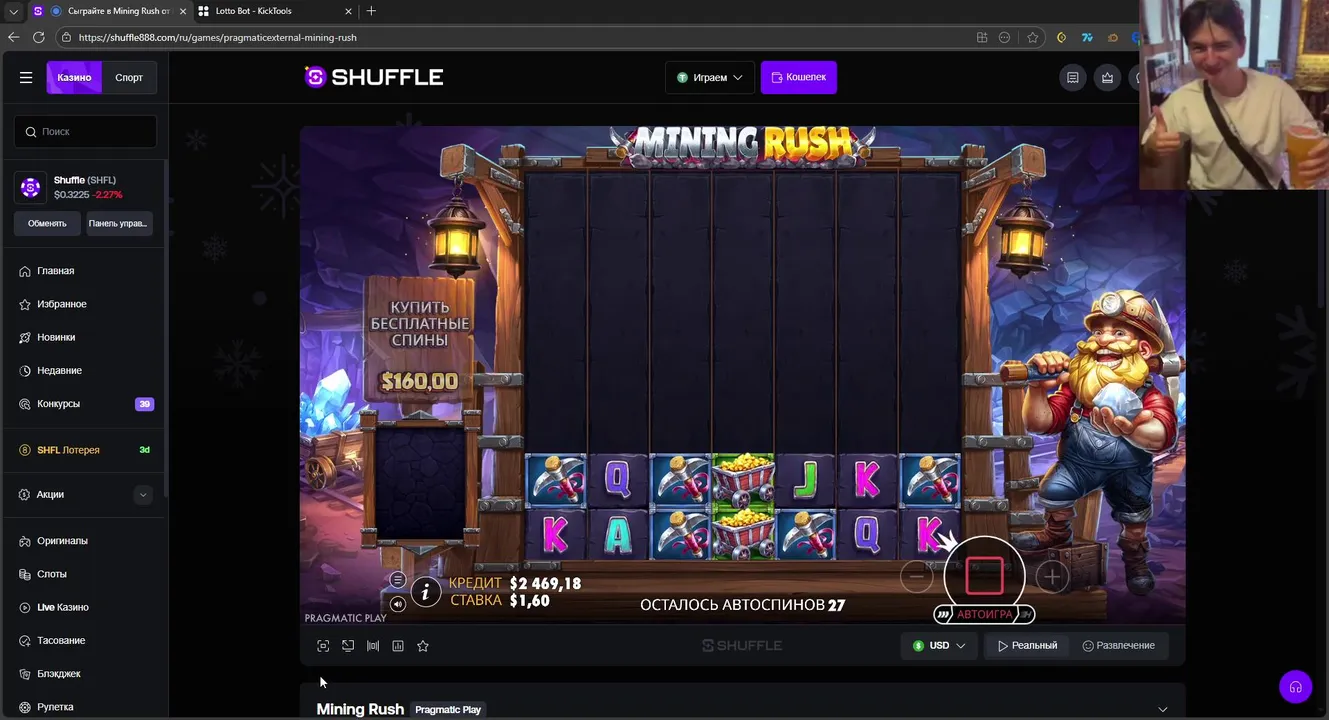
Task: Click the SHUFFLE logo in header
Action: coord(374,77)
